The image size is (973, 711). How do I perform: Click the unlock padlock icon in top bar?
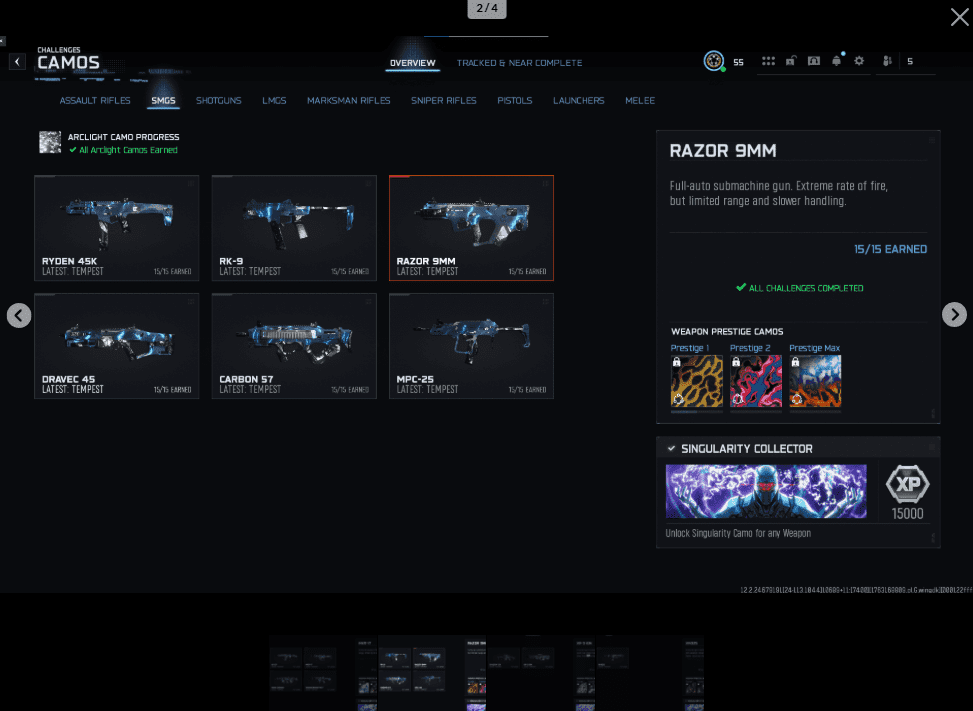pyautogui.click(x=791, y=61)
